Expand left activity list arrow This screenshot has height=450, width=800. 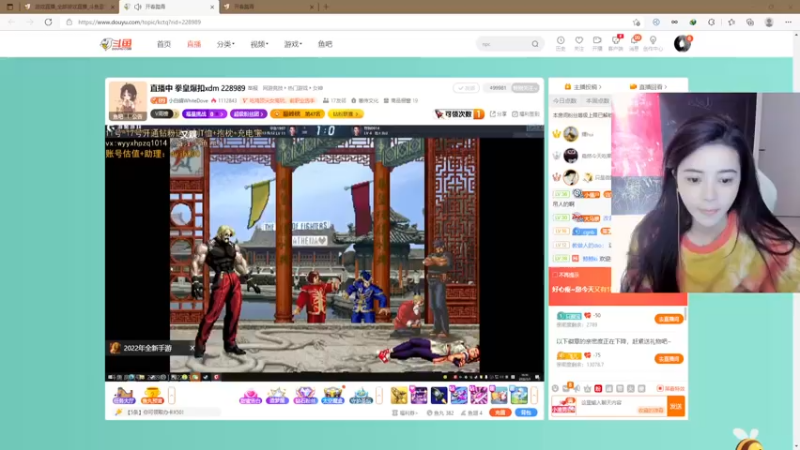point(171,395)
